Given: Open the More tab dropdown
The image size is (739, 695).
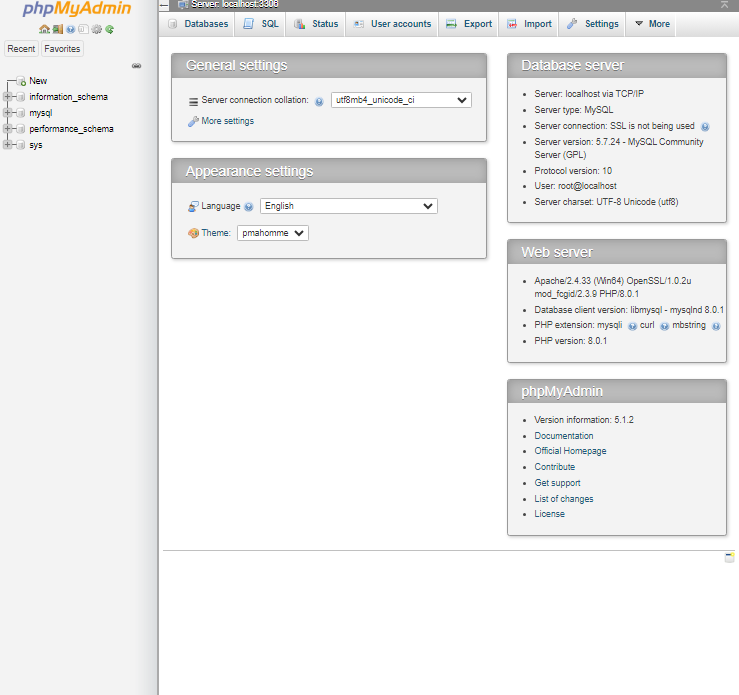Looking at the screenshot, I should coord(653,24).
